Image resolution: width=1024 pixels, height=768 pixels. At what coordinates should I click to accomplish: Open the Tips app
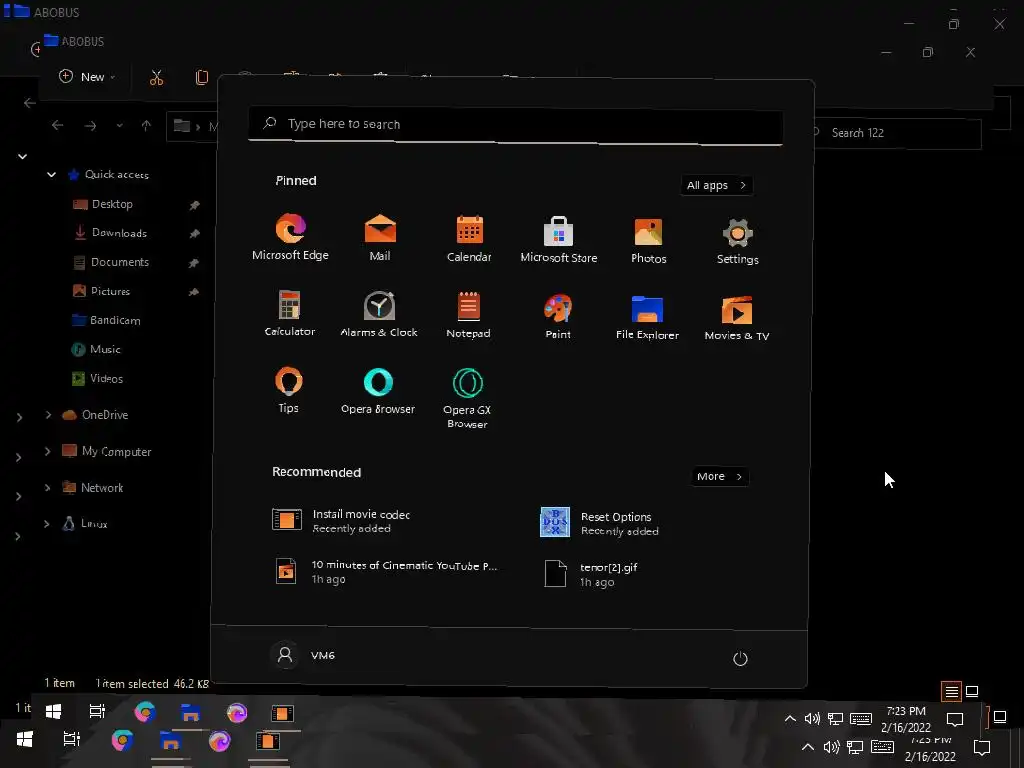coord(289,390)
